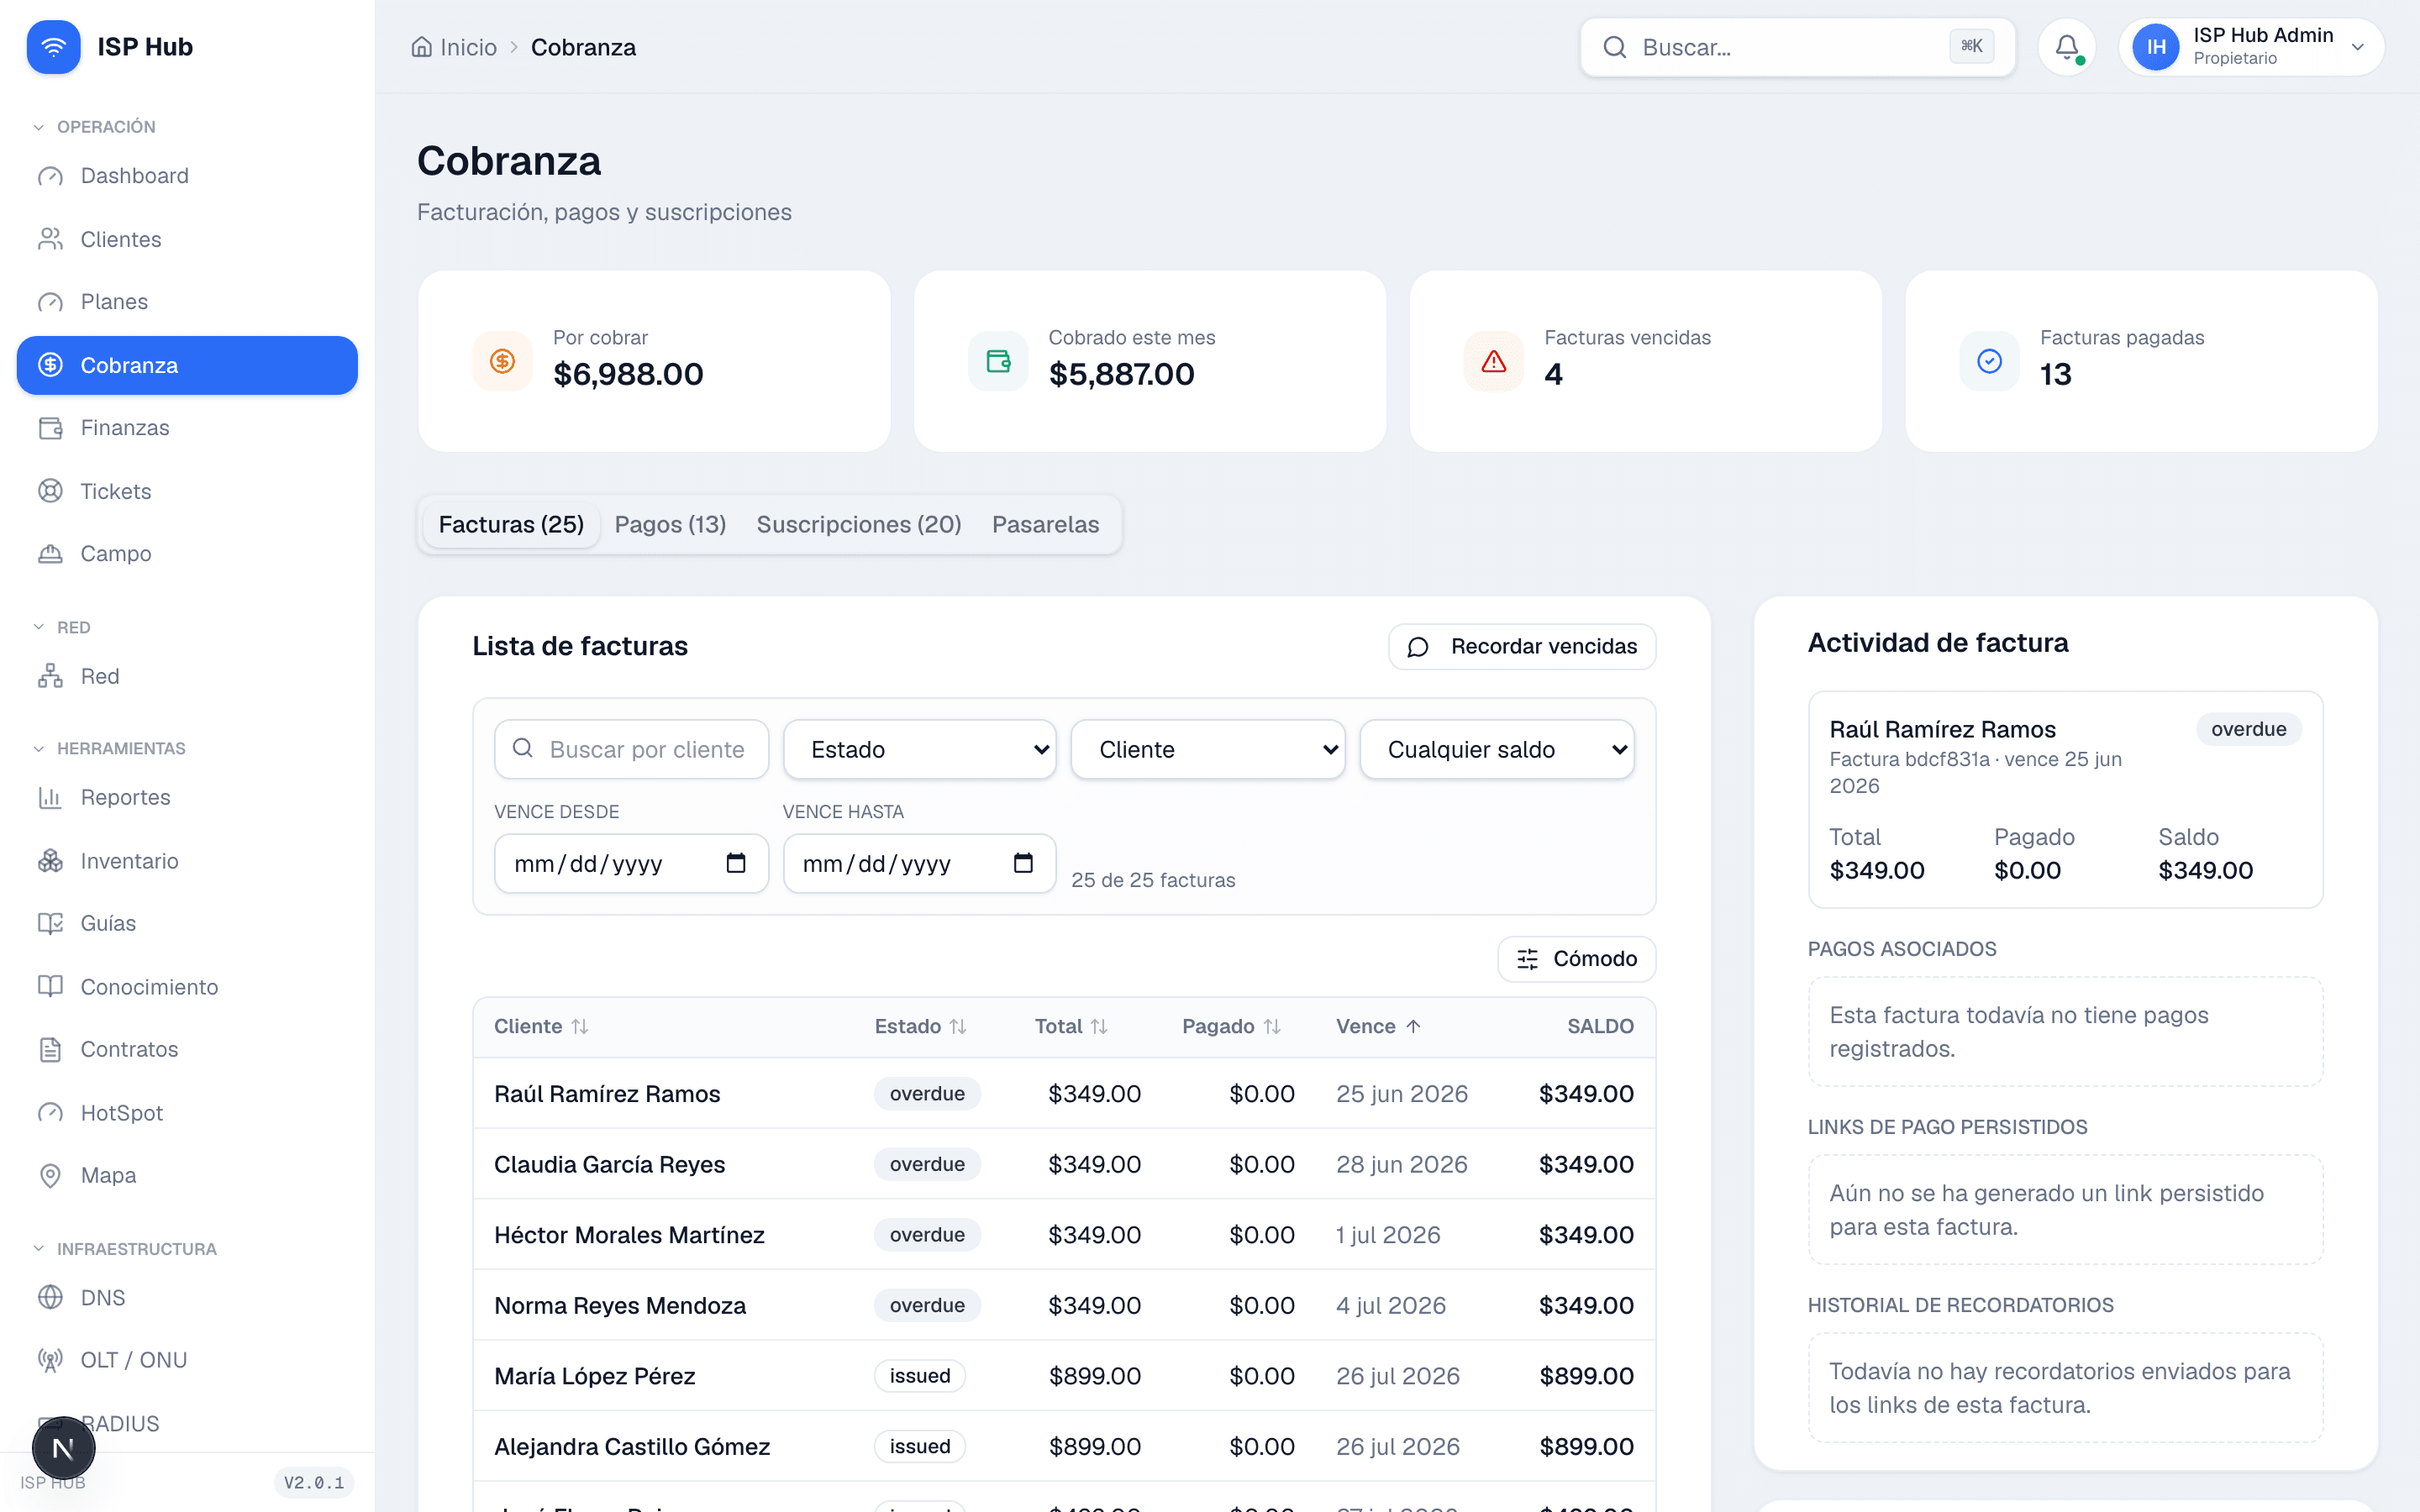Open HotSpot in the sidebar
The width and height of the screenshot is (2420, 1512).
tap(187, 1113)
